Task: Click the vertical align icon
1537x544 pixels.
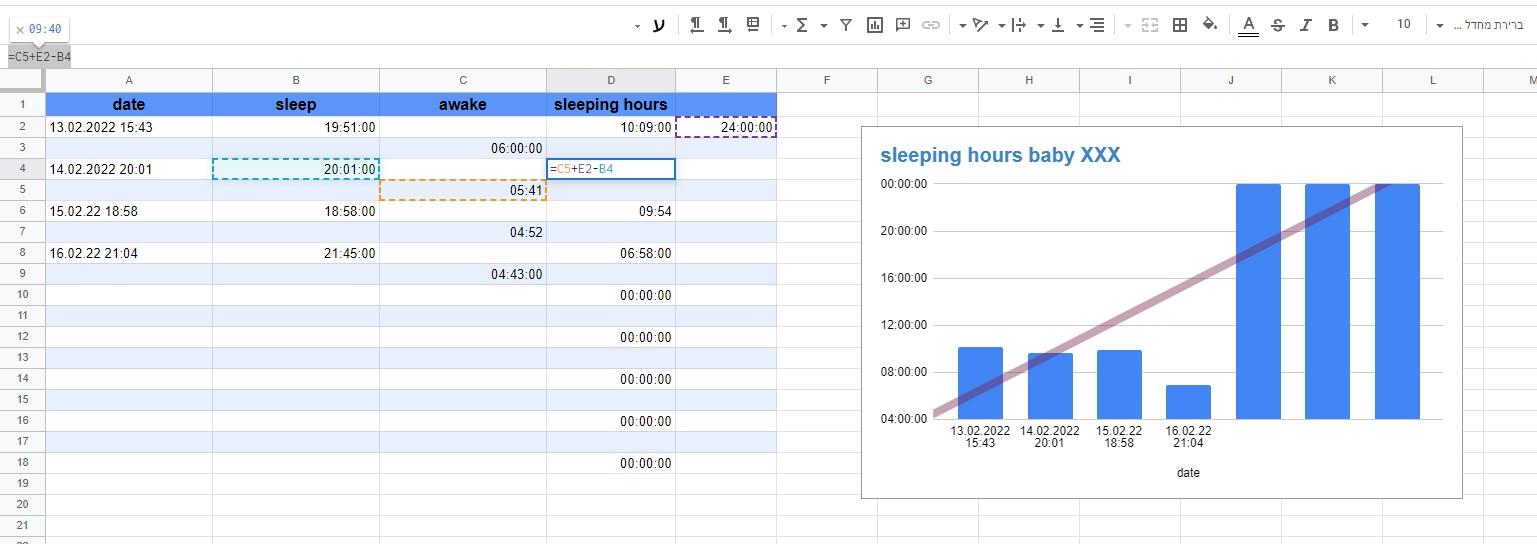Action: pos(1058,25)
